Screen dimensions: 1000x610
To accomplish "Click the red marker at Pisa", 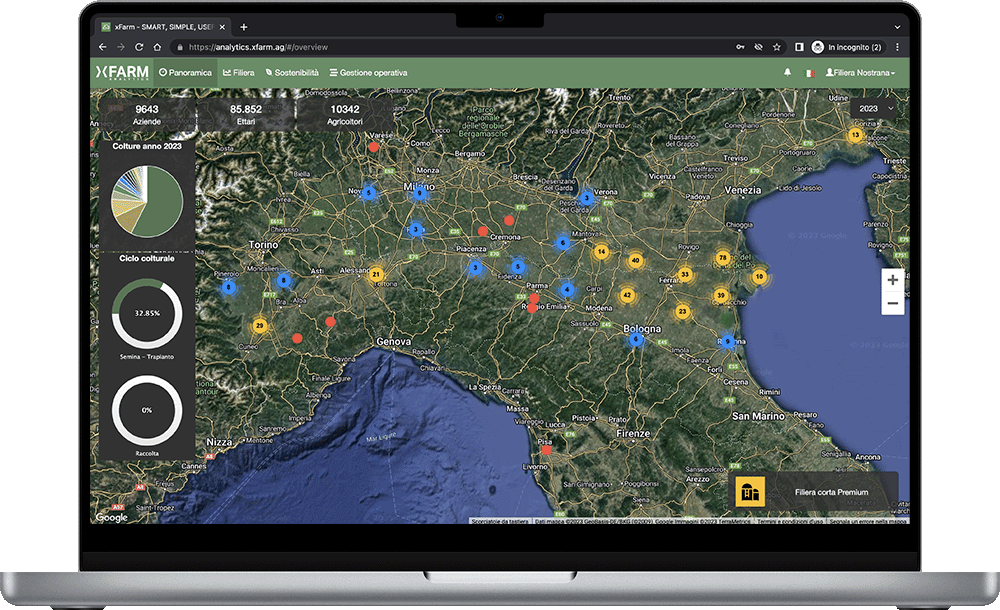I will pyautogui.click(x=547, y=450).
